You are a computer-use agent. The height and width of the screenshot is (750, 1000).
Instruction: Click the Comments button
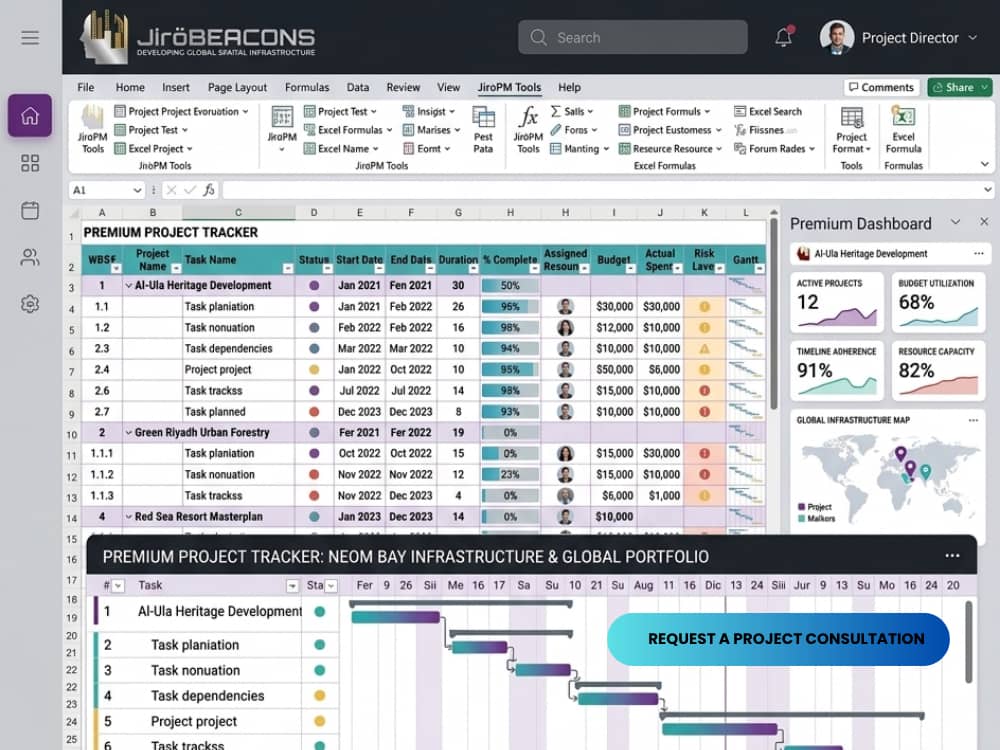(x=881, y=87)
